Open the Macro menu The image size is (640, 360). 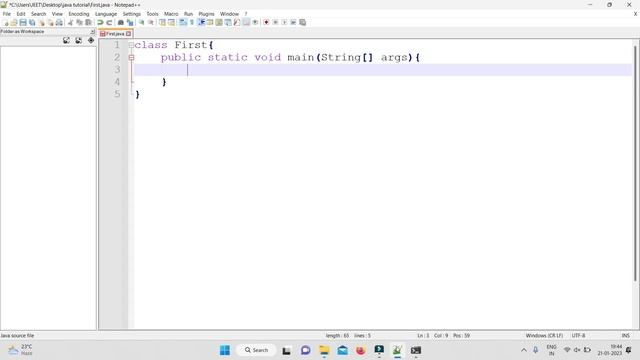pos(171,14)
